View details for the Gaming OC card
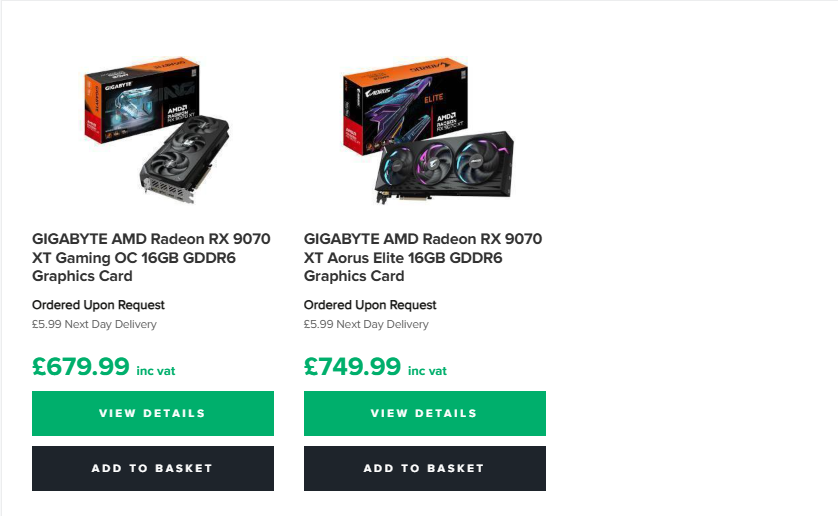 pos(152,413)
